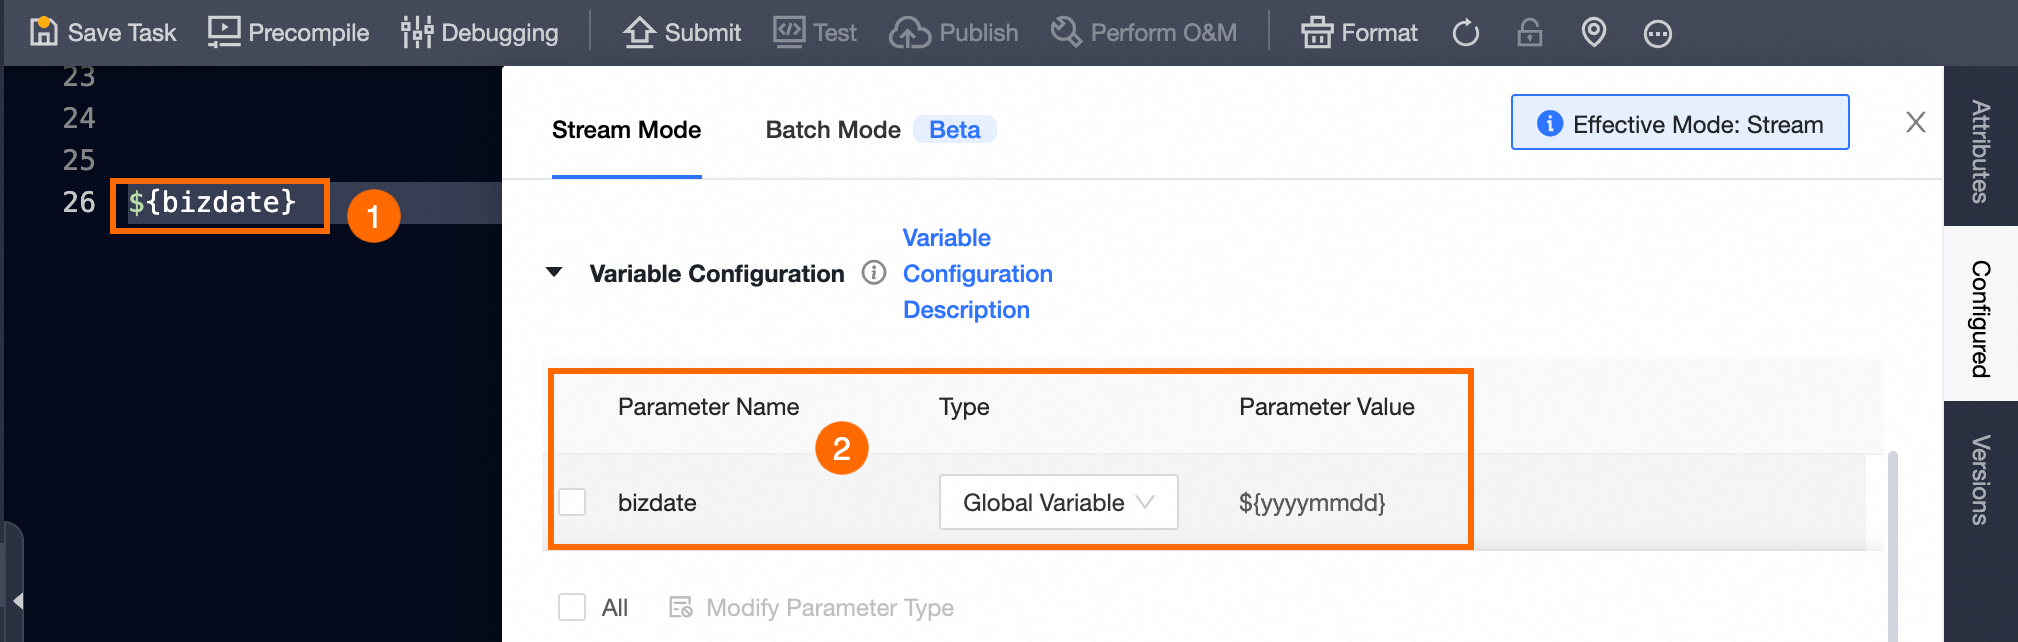
Task: Click the Format code icon
Action: pos(1317,32)
